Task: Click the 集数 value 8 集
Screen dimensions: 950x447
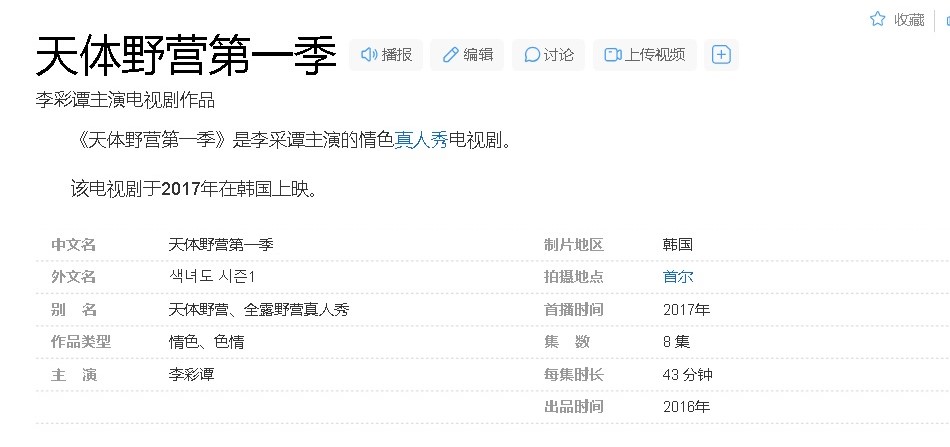Action: (676, 342)
